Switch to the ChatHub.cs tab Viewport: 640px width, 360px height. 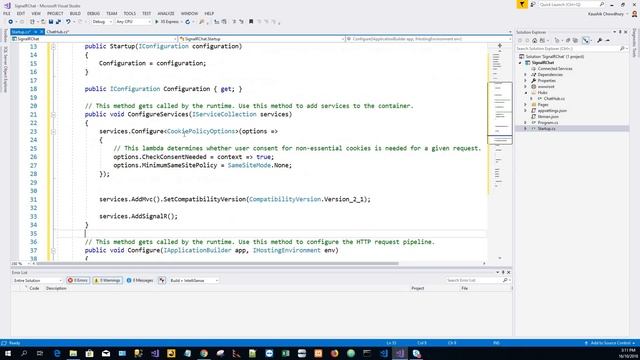click(58, 32)
